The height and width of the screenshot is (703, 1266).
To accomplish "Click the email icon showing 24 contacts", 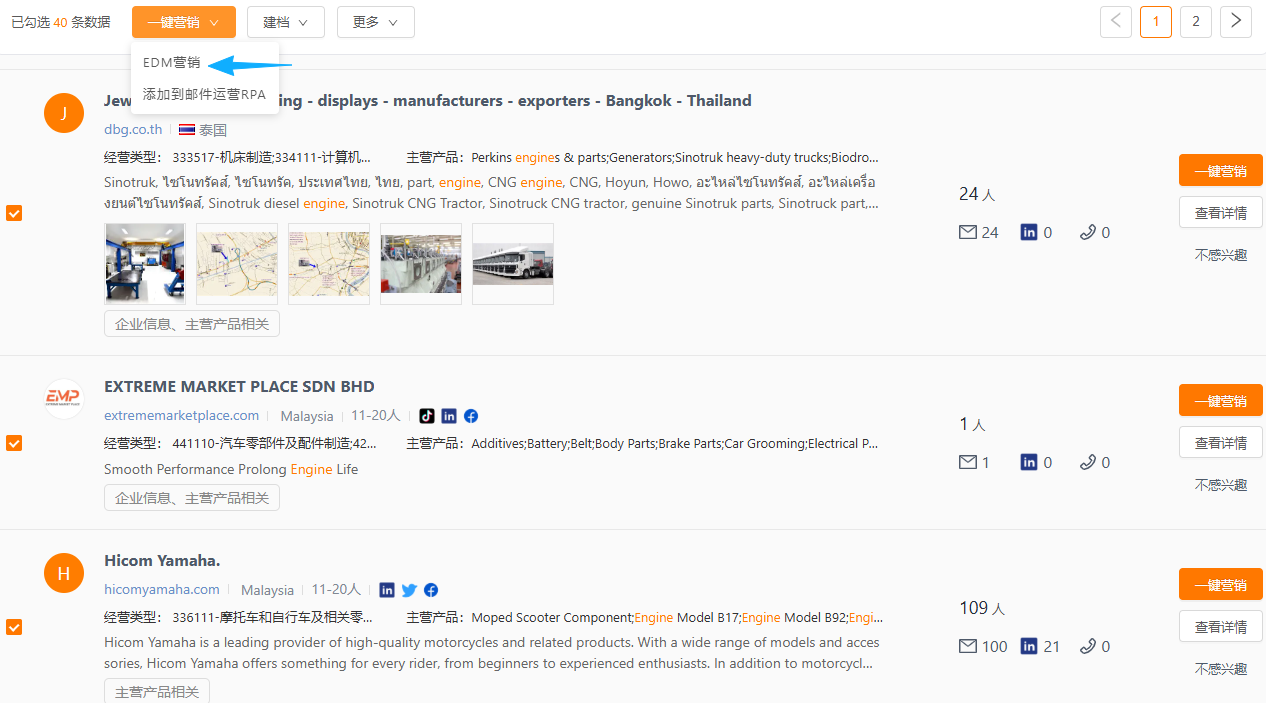I will (967, 232).
